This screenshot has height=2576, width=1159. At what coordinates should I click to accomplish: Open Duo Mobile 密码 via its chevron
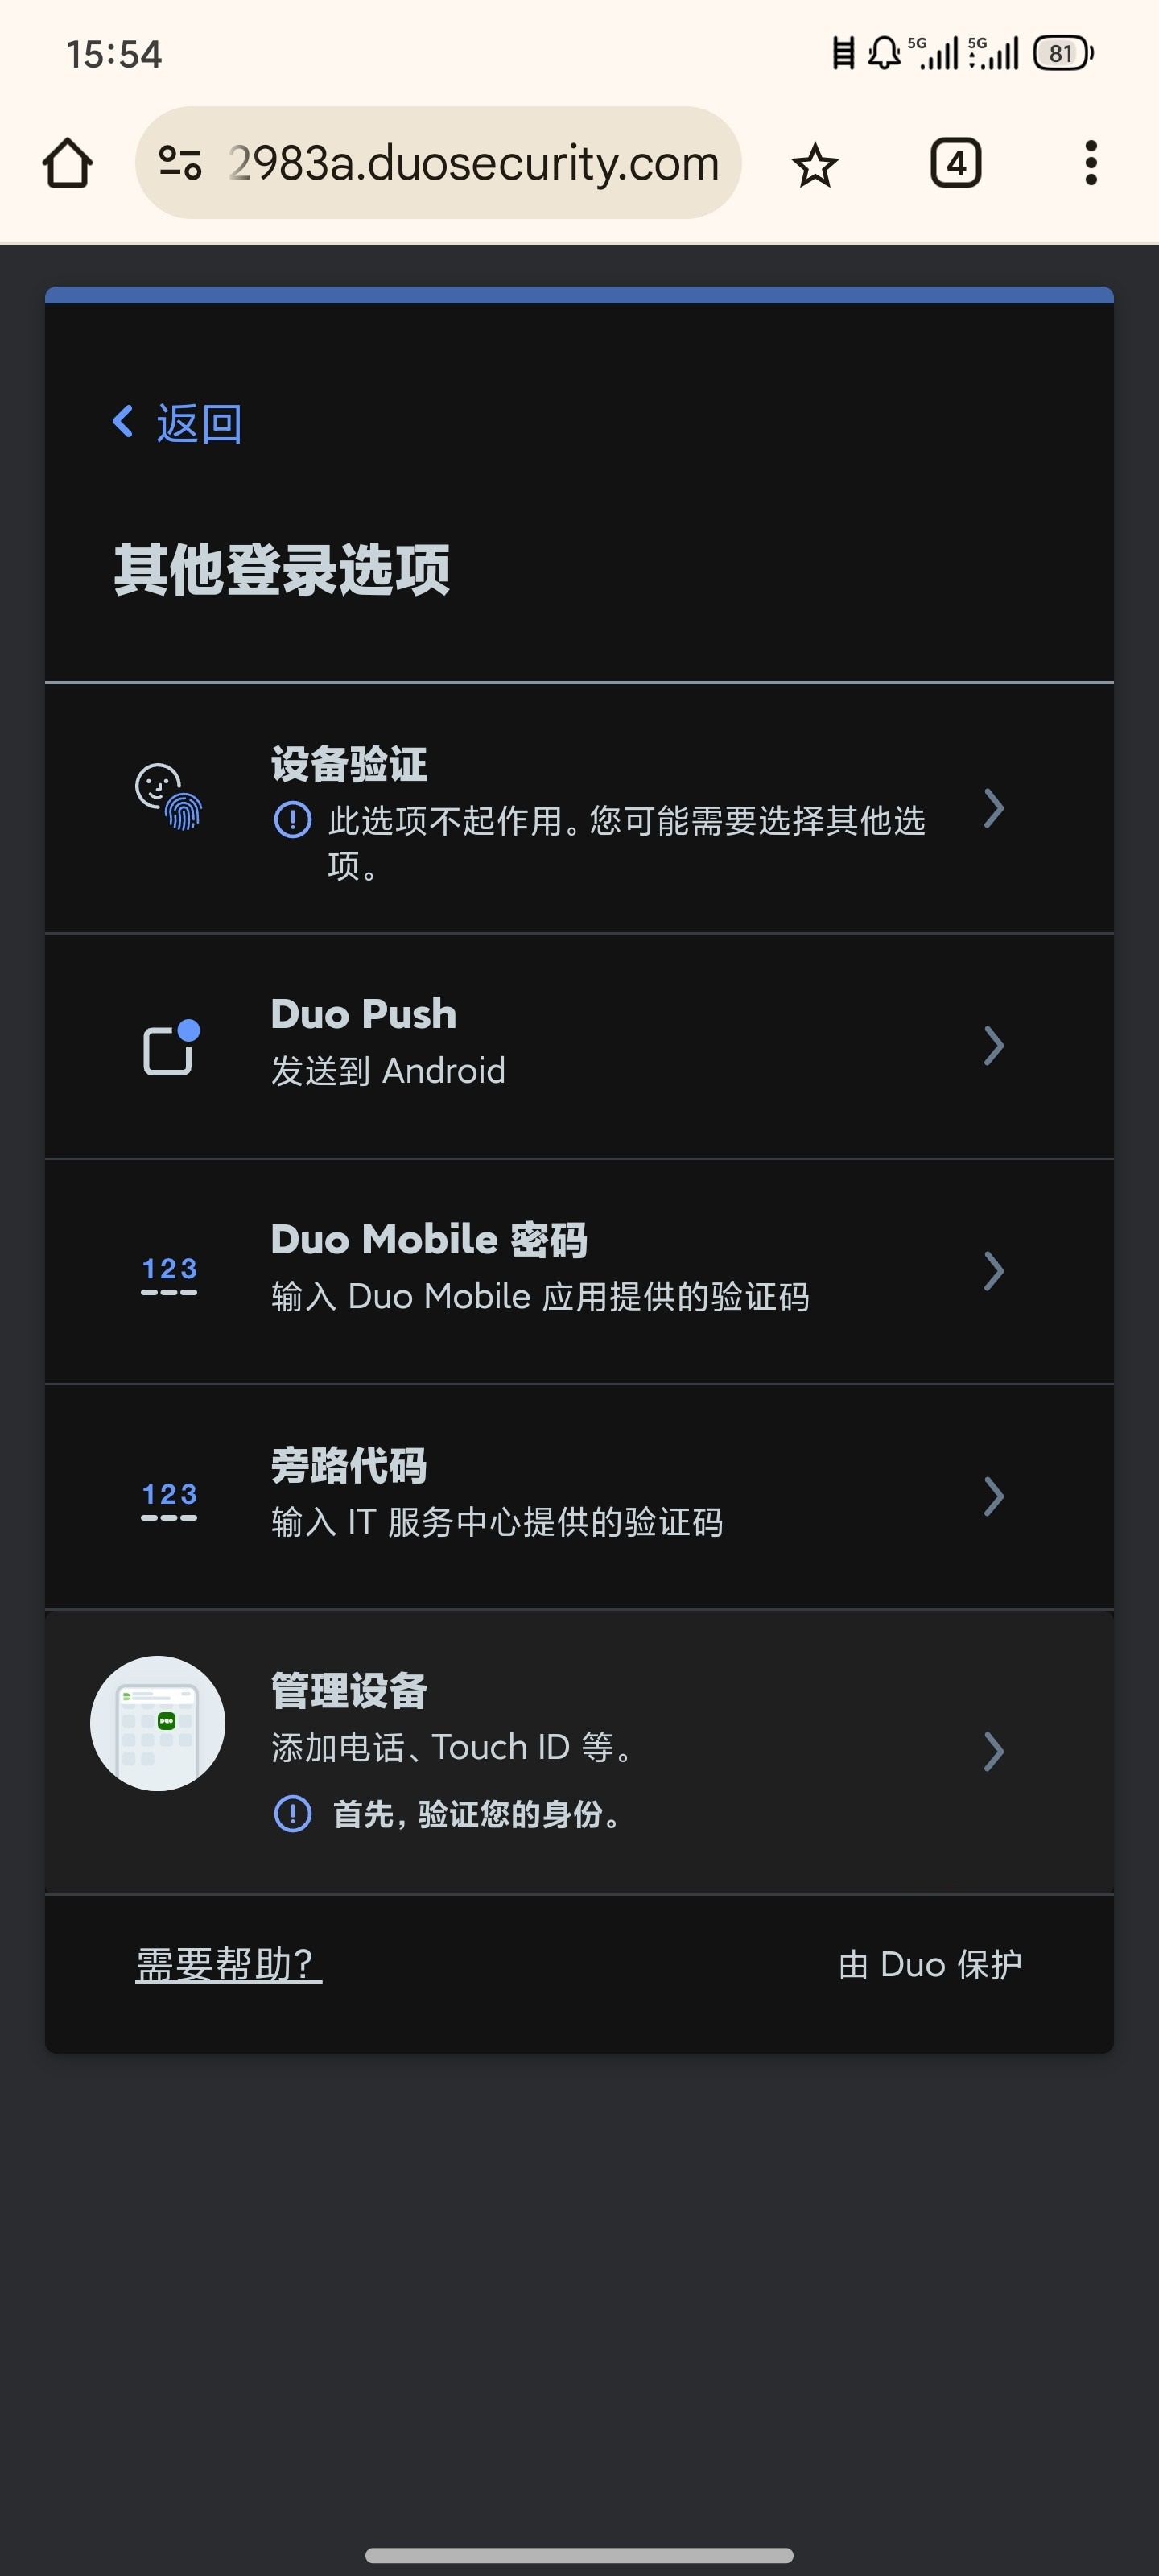pos(993,1271)
